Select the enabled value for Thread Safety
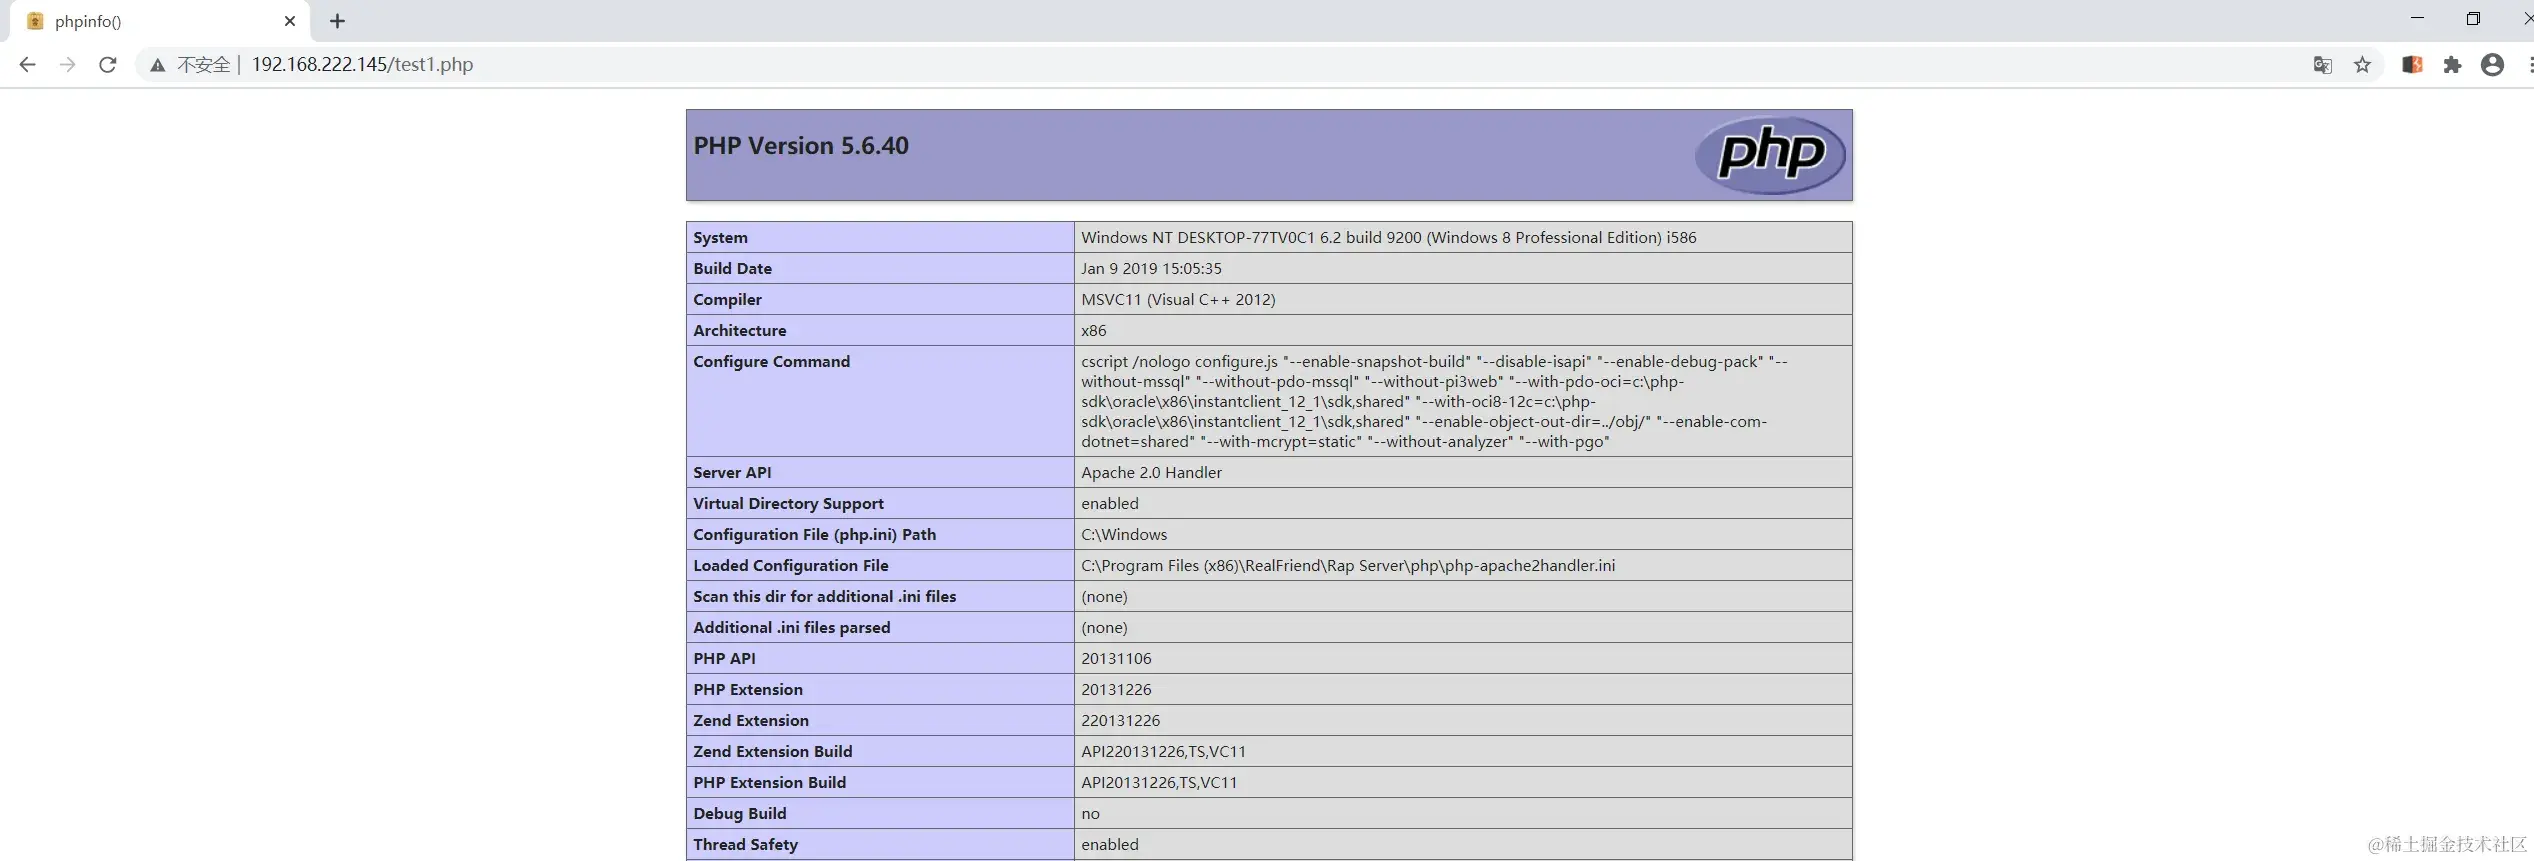Viewport: 2534px width, 861px height. 1109,845
